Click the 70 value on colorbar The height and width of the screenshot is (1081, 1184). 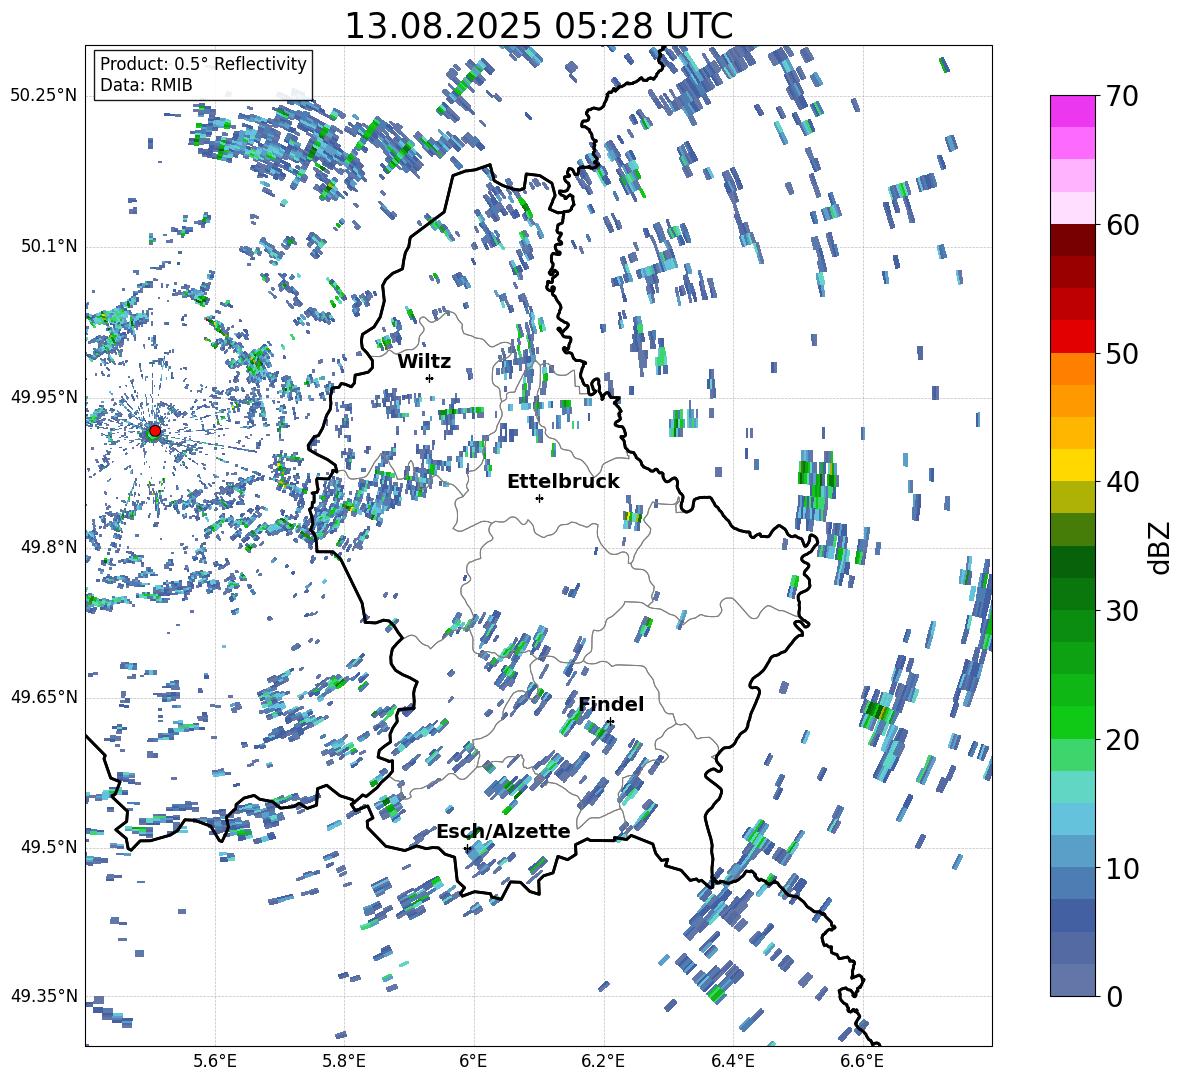1121,96
